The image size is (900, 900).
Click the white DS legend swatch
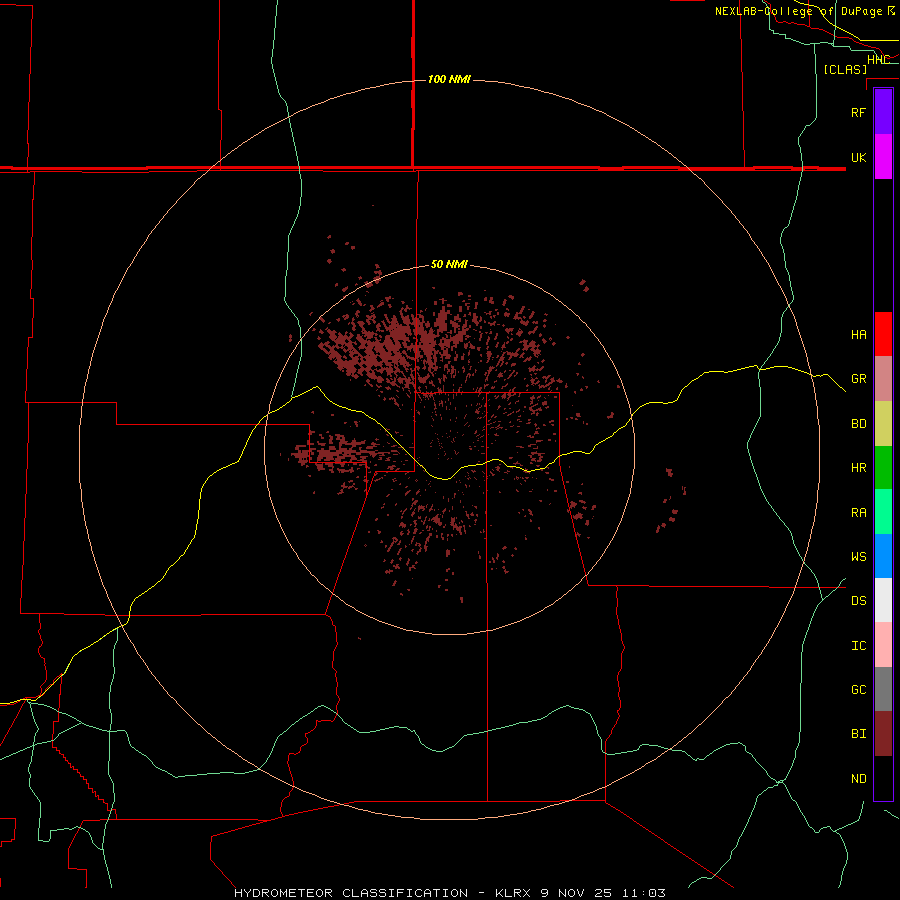click(x=883, y=600)
